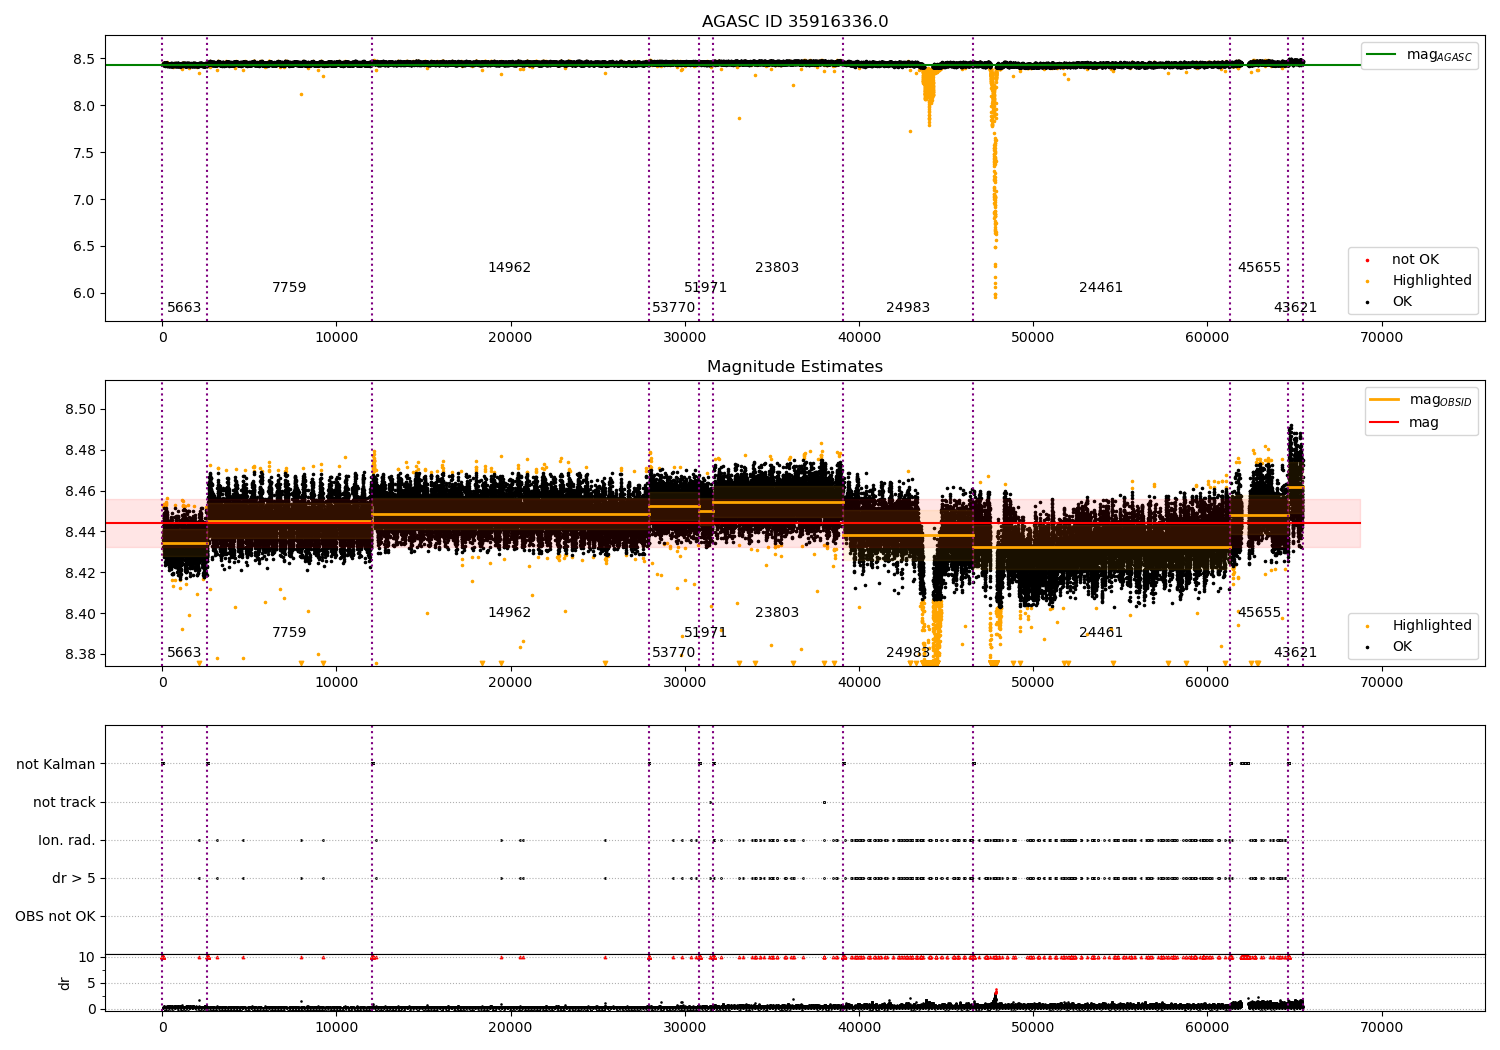This screenshot has height=1050, width=1500.
Task: Click obsid label 24461 in top panel
Action: 1101,288
